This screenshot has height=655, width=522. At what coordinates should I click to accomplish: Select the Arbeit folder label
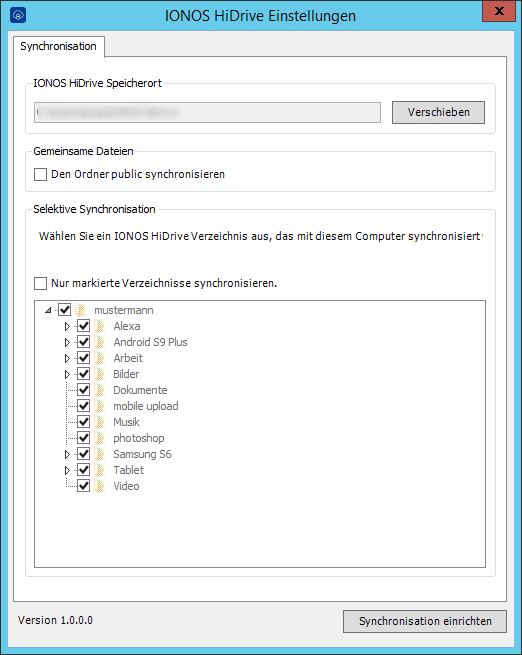click(x=128, y=358)
